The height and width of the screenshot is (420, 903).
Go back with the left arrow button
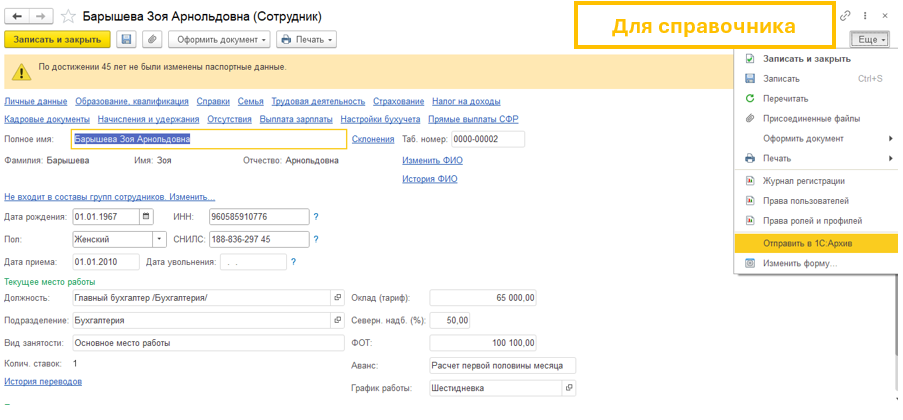[x=17, y=16]
